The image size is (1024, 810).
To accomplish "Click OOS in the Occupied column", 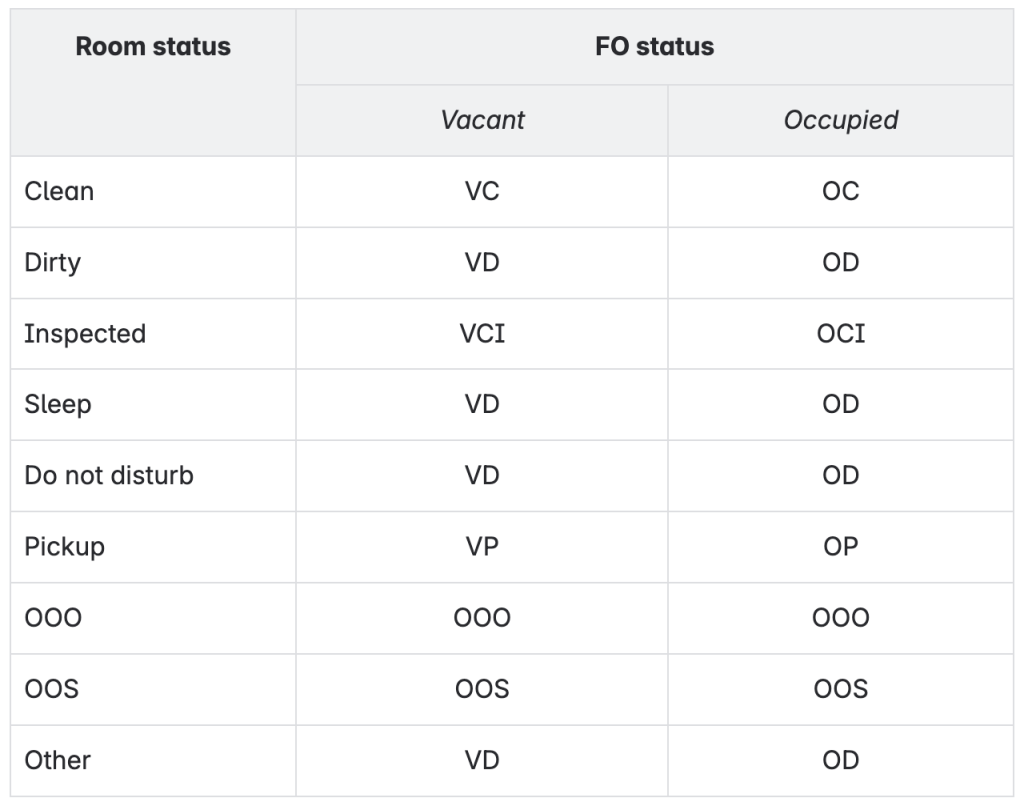I will (x=840, y=689).
